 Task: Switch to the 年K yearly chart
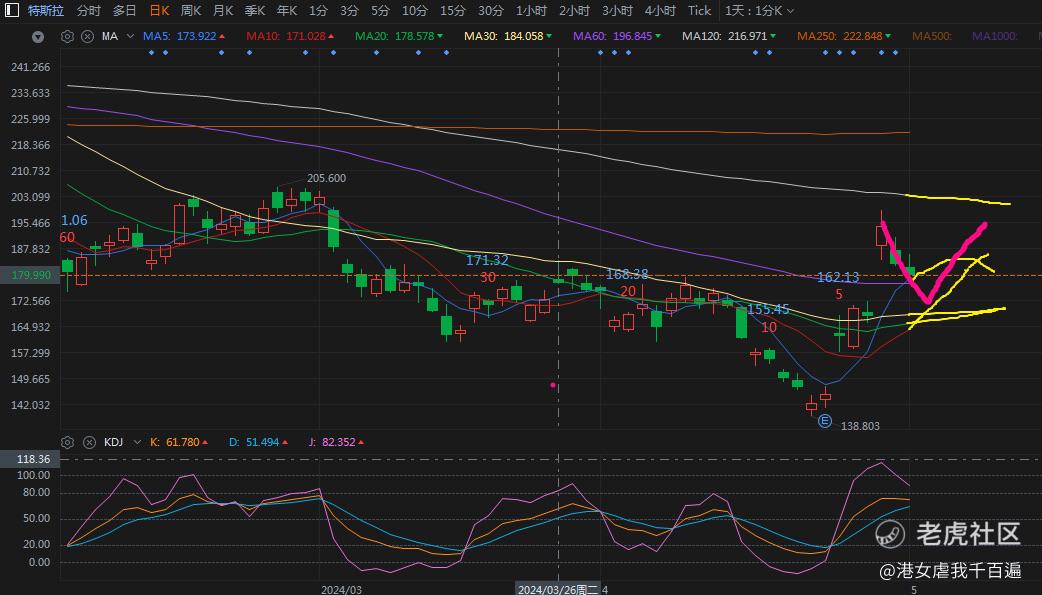[286, 11]
